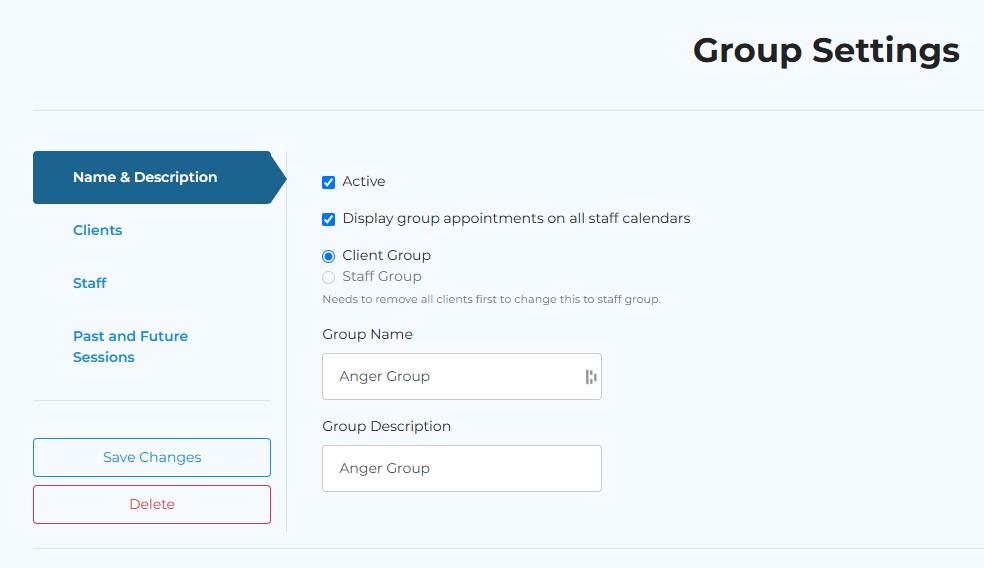Select the Client Group radio button

click(x=328, y=256)
